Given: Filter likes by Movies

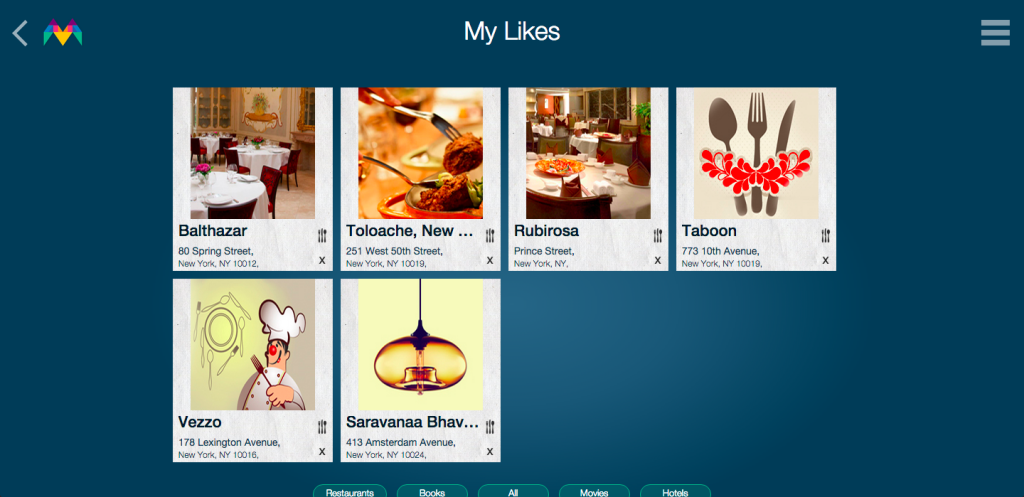Looking at the screenshot, I should (594, 492).
